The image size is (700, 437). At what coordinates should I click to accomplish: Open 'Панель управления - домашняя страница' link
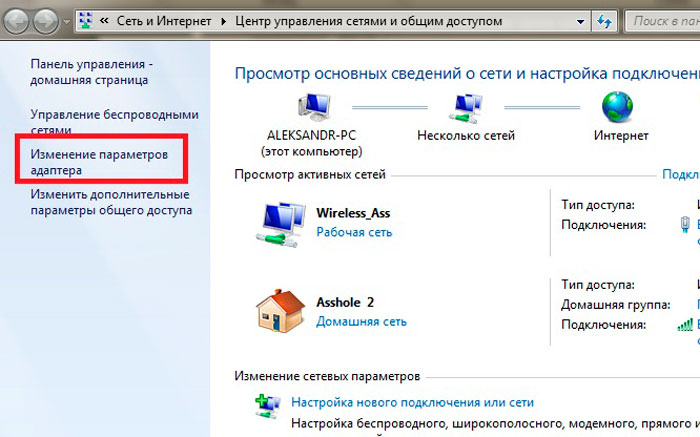[x=92, y=72]
